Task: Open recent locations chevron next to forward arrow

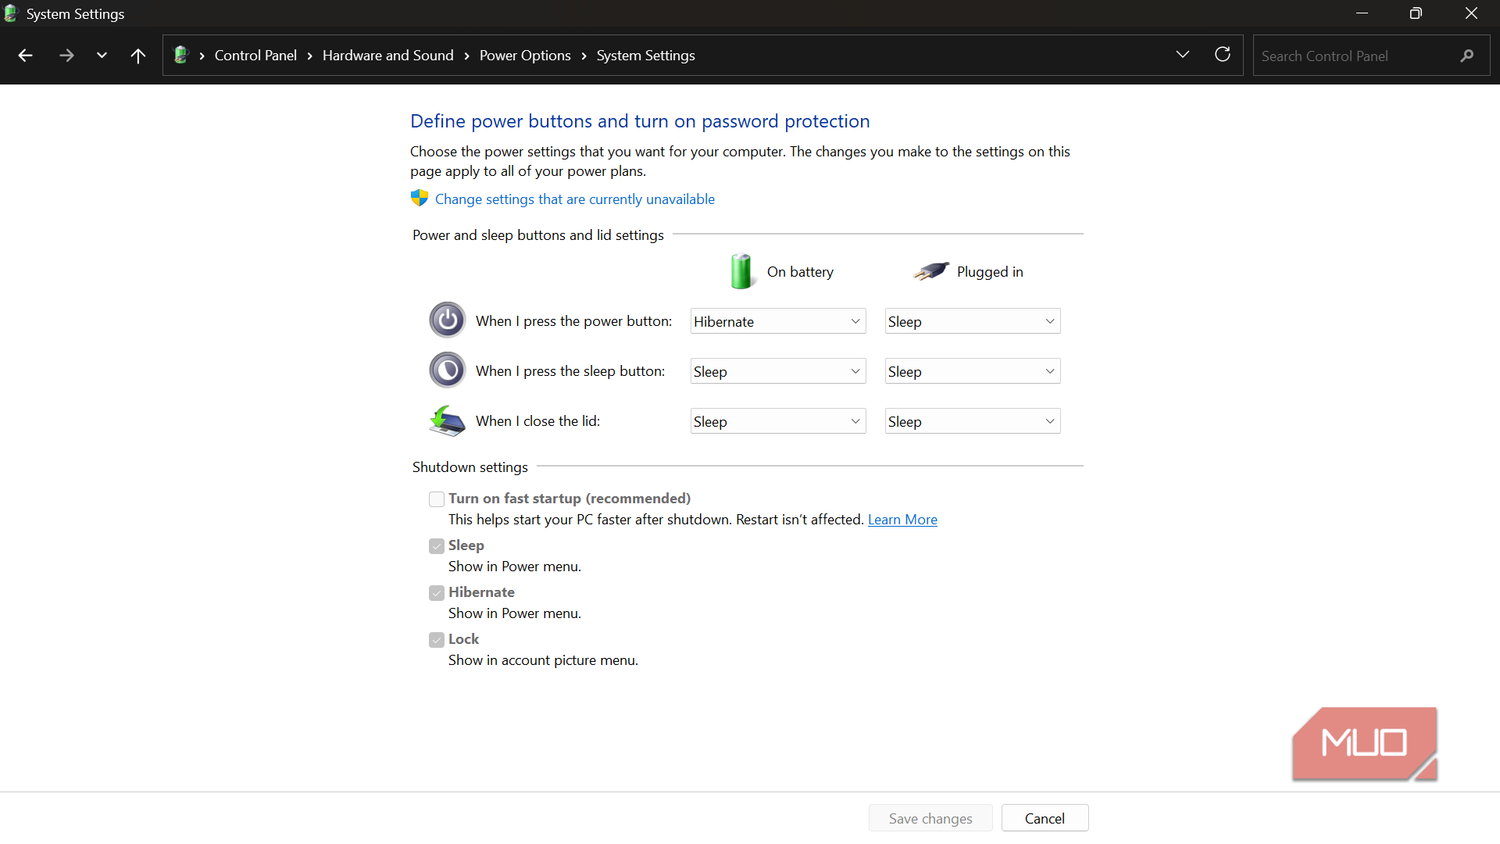Action: pos(102,56)
